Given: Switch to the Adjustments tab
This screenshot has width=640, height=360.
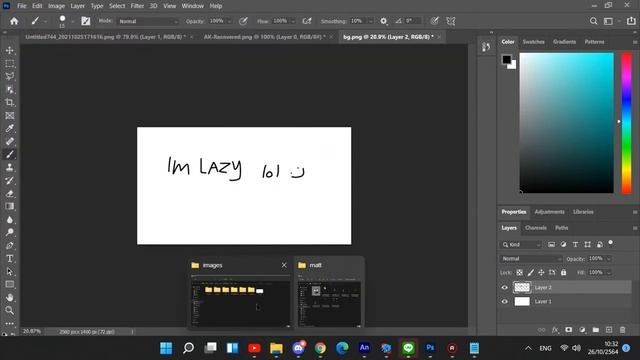Looking at the screenshot, I should click(x=549, y=212).
